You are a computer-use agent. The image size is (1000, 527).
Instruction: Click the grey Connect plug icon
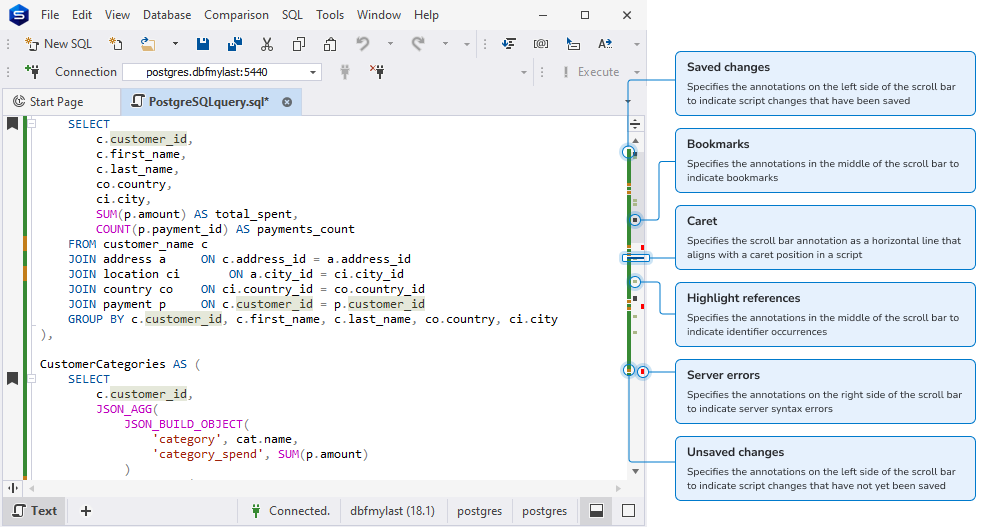tap(345, 71)
